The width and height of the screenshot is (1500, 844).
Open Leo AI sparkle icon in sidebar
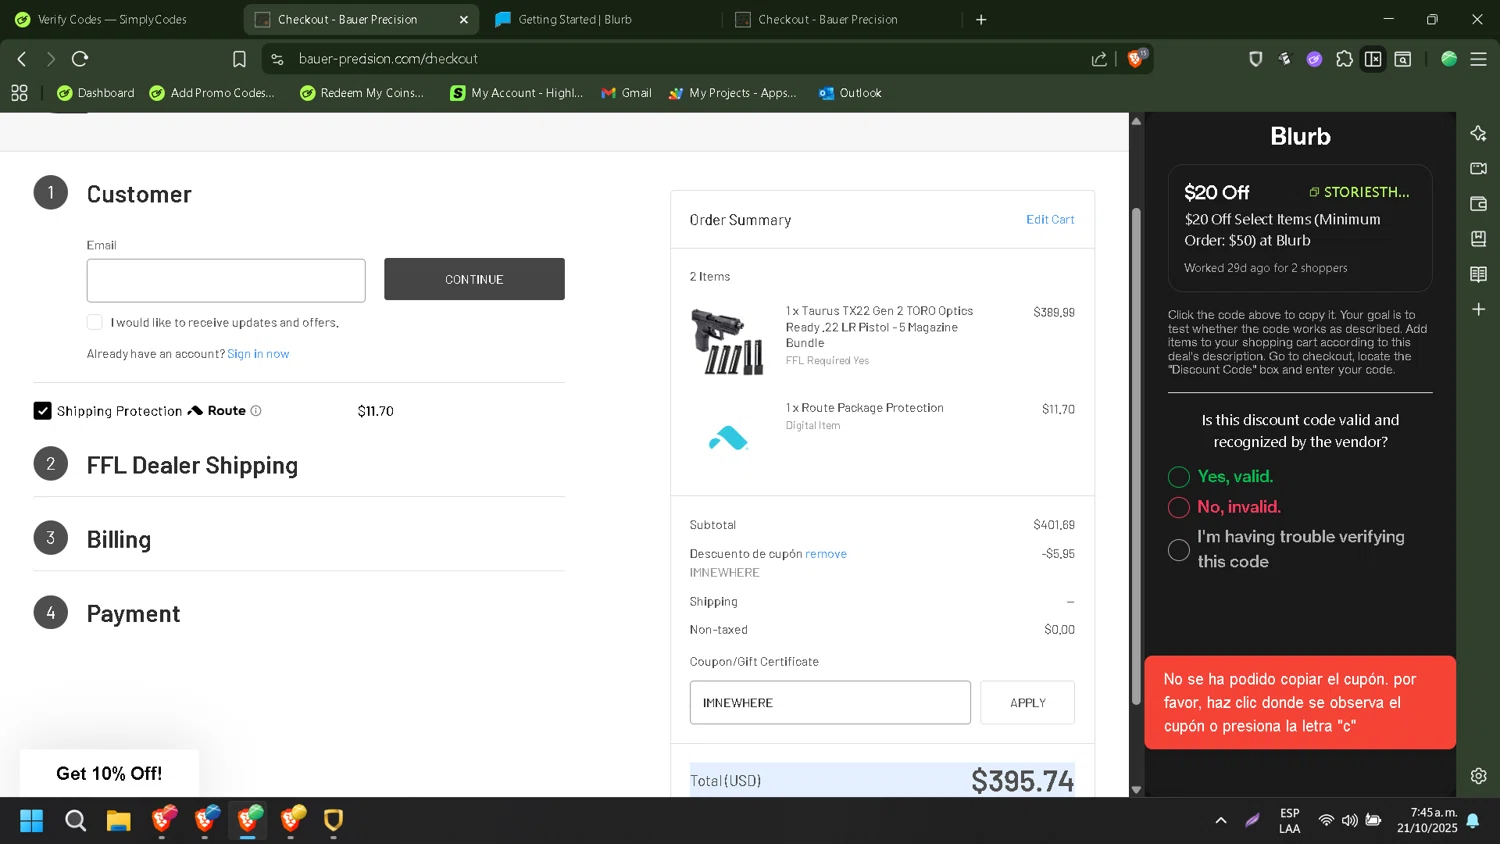point(1478,134)
